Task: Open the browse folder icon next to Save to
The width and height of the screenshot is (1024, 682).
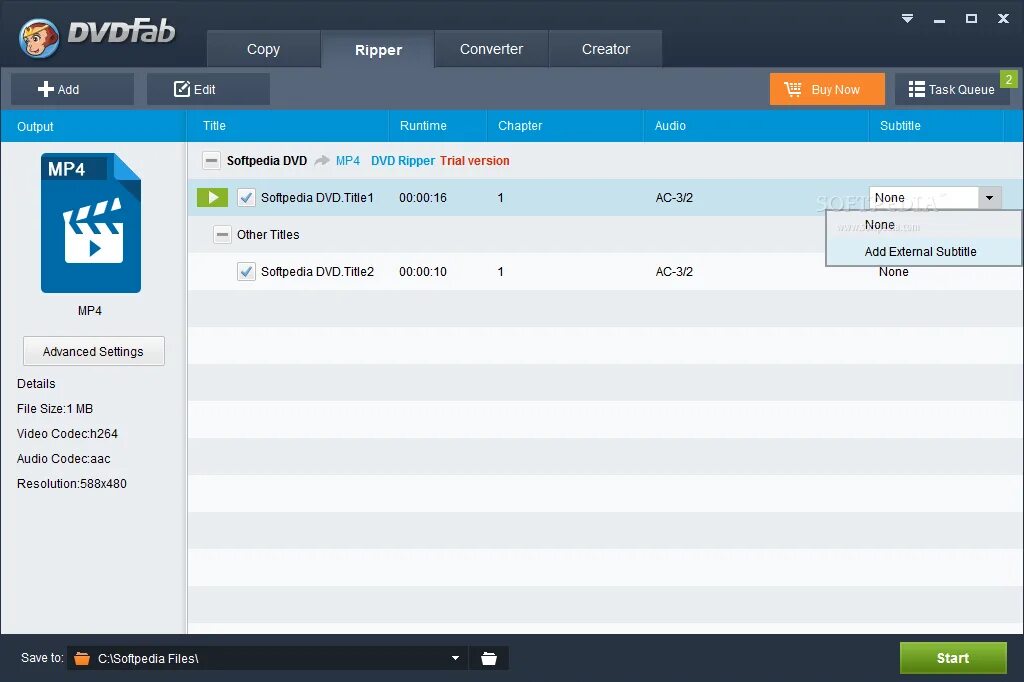Action: click(488, 658)
